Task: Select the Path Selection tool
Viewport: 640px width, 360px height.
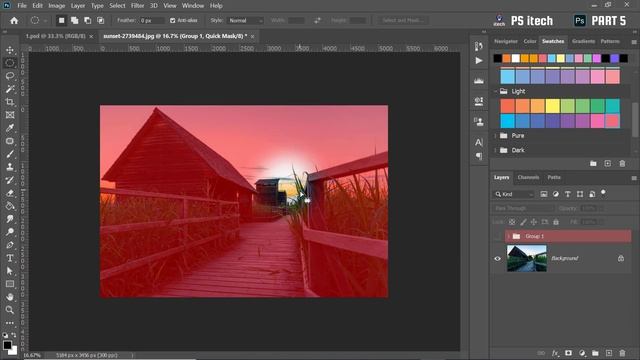Action: tap(10, 271)
